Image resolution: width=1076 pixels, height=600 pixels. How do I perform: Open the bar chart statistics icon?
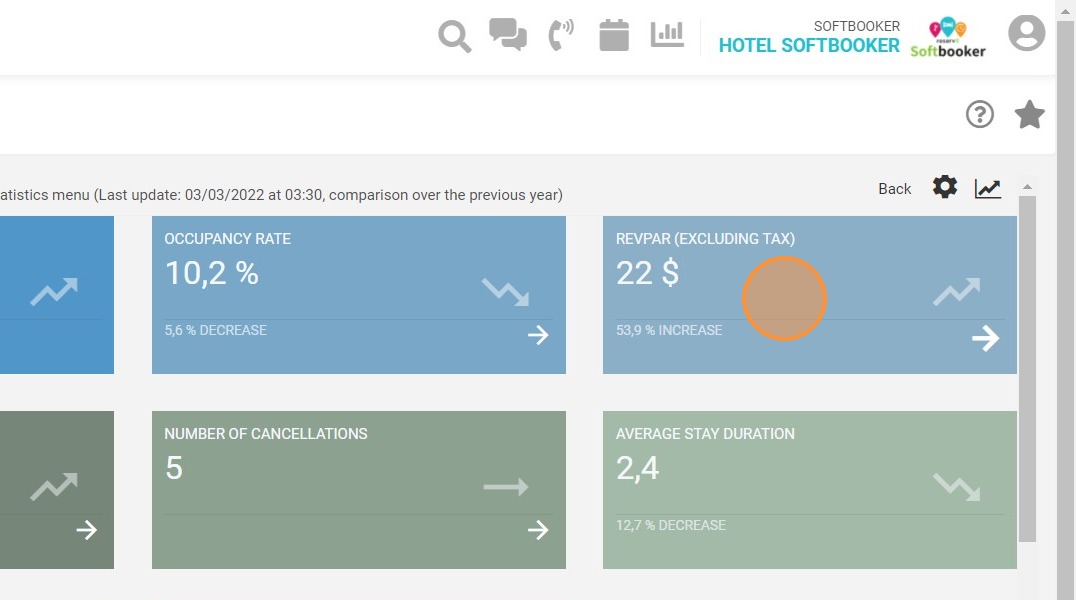click(667, 34)
